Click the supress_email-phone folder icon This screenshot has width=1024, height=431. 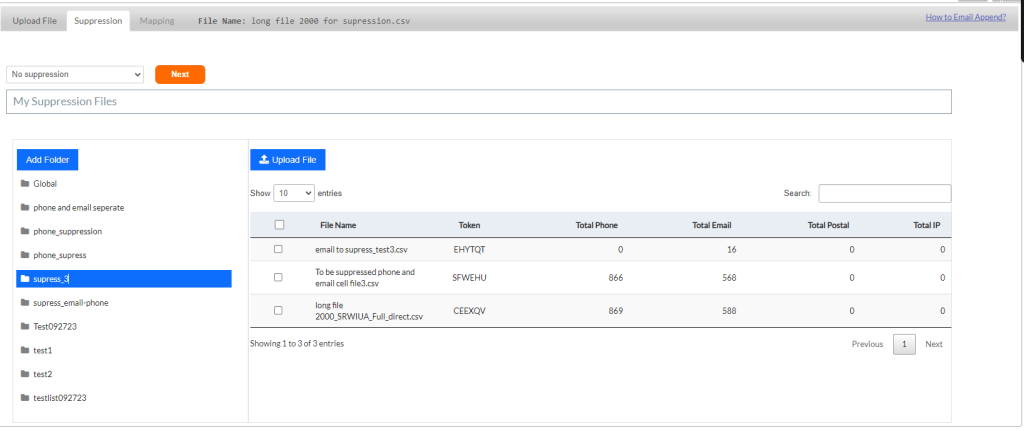pyautogui.click(x=24, y=302)
